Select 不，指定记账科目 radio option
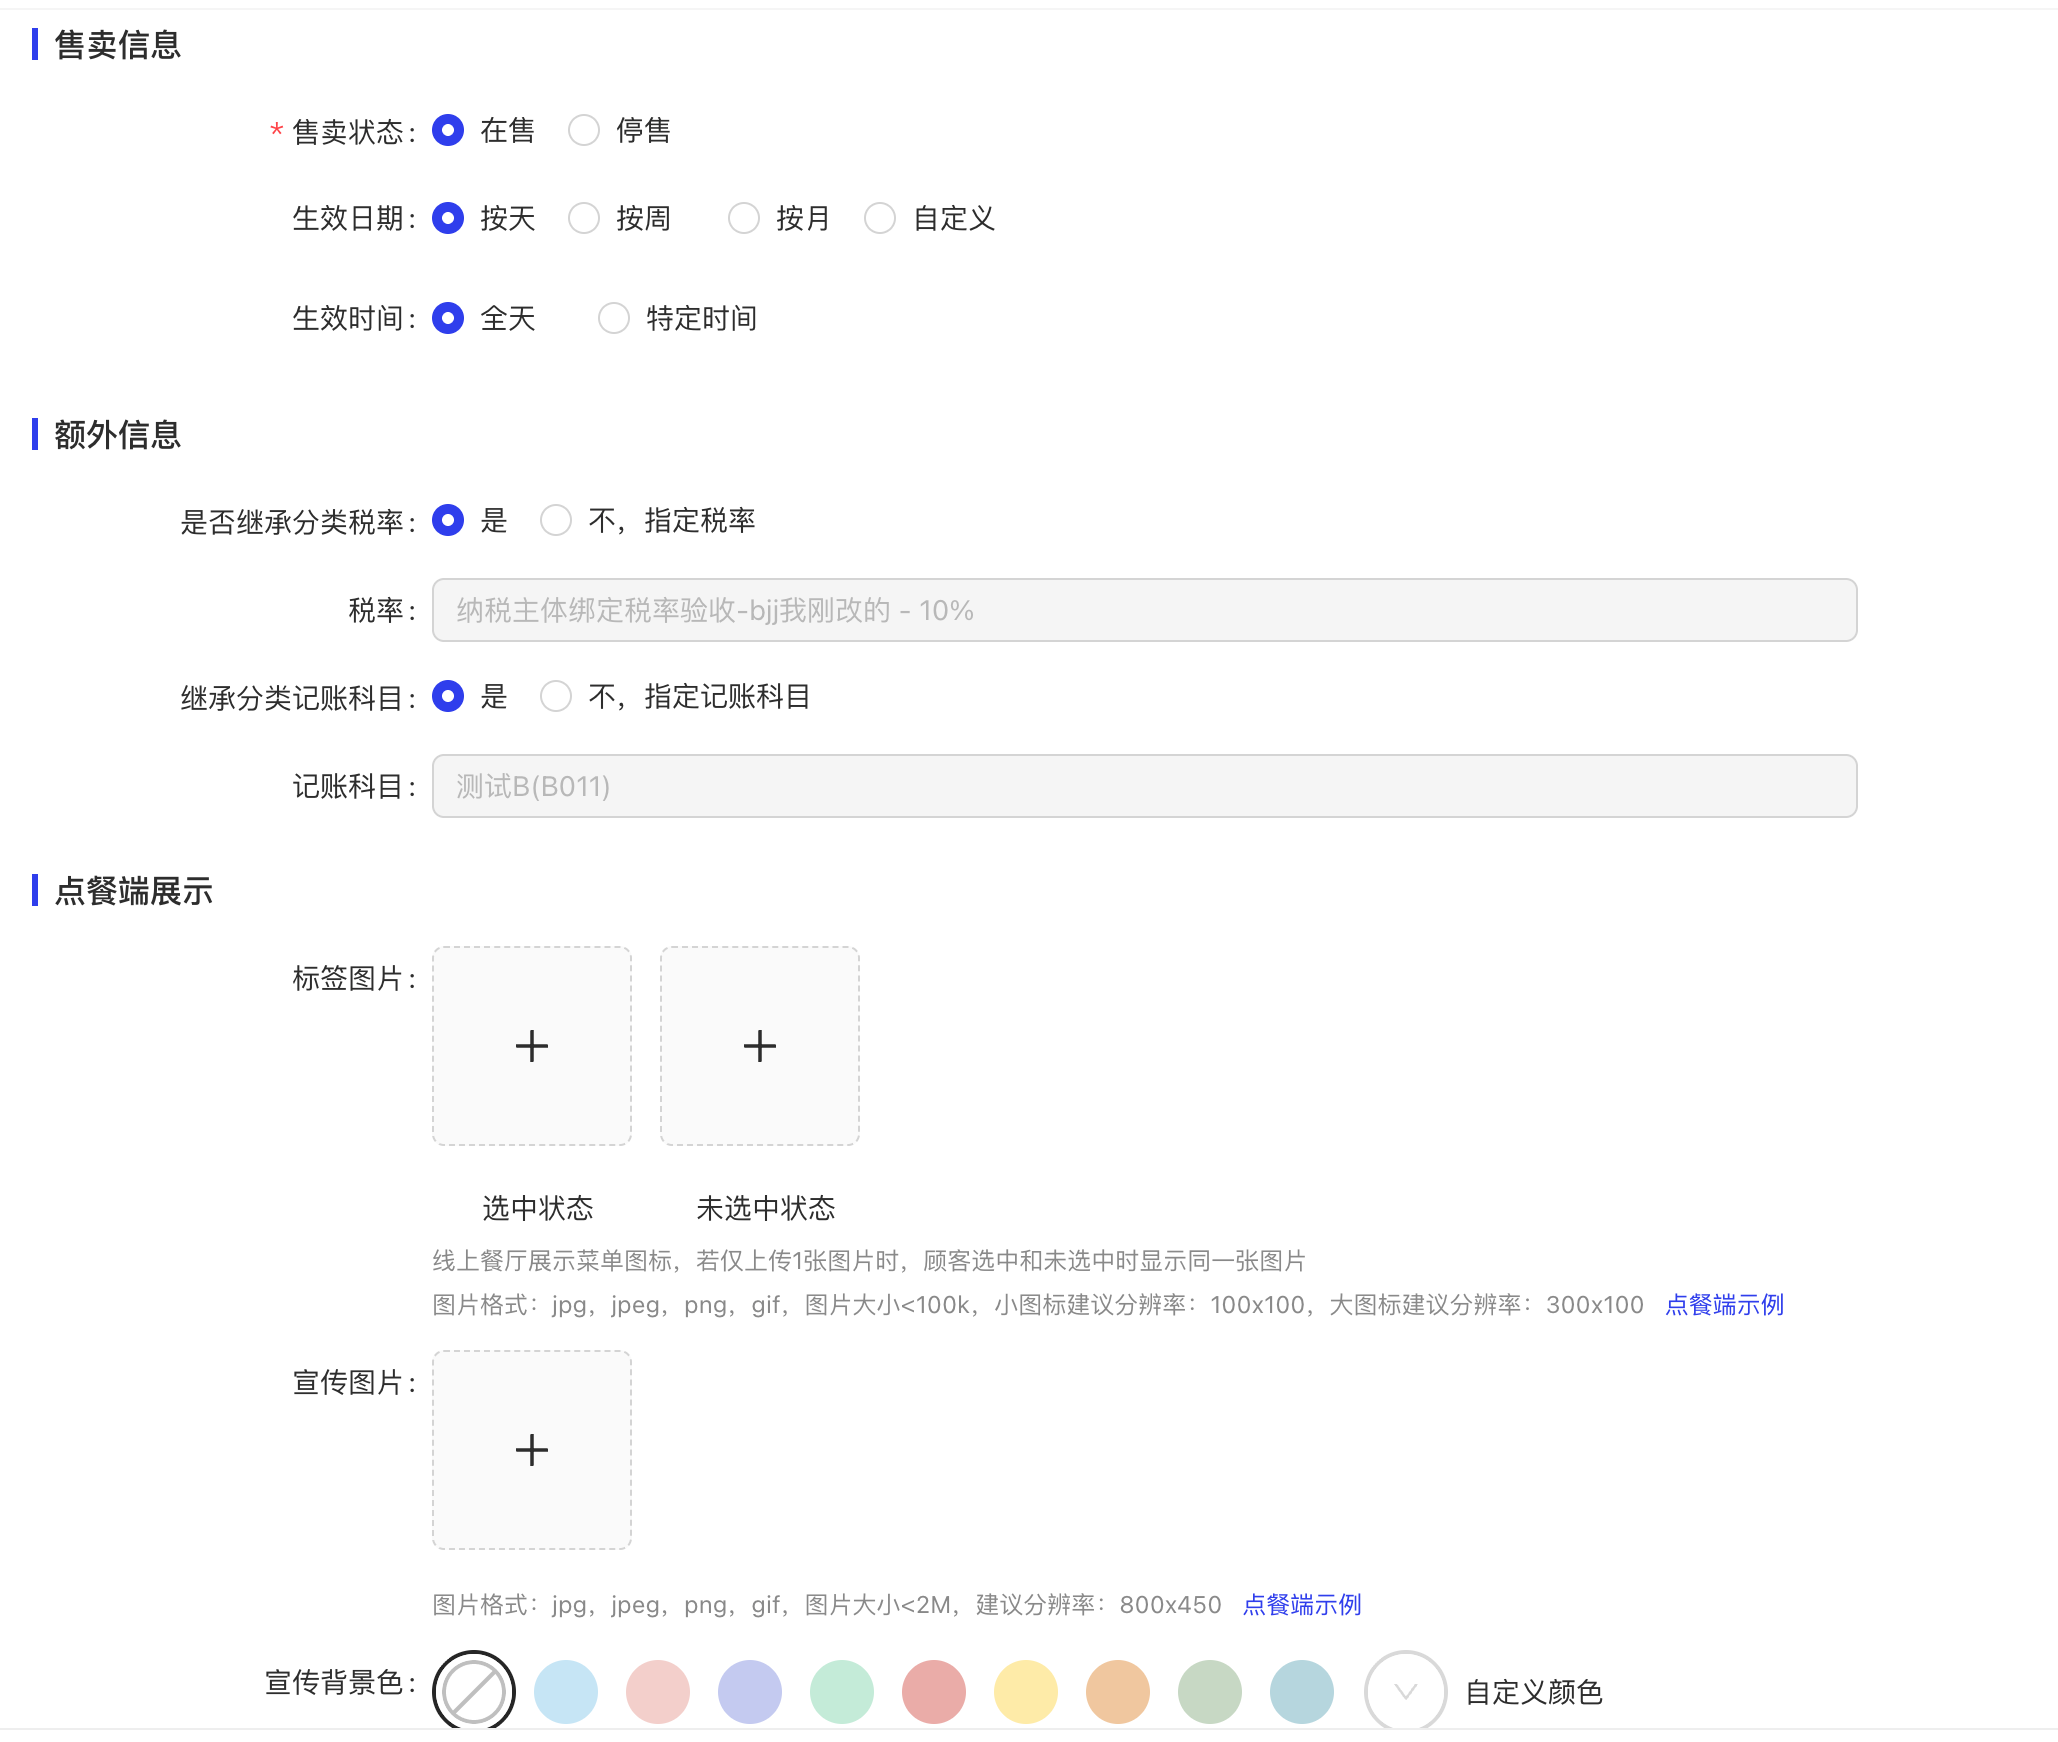The image size is (2058, 1742). [556, 696]
